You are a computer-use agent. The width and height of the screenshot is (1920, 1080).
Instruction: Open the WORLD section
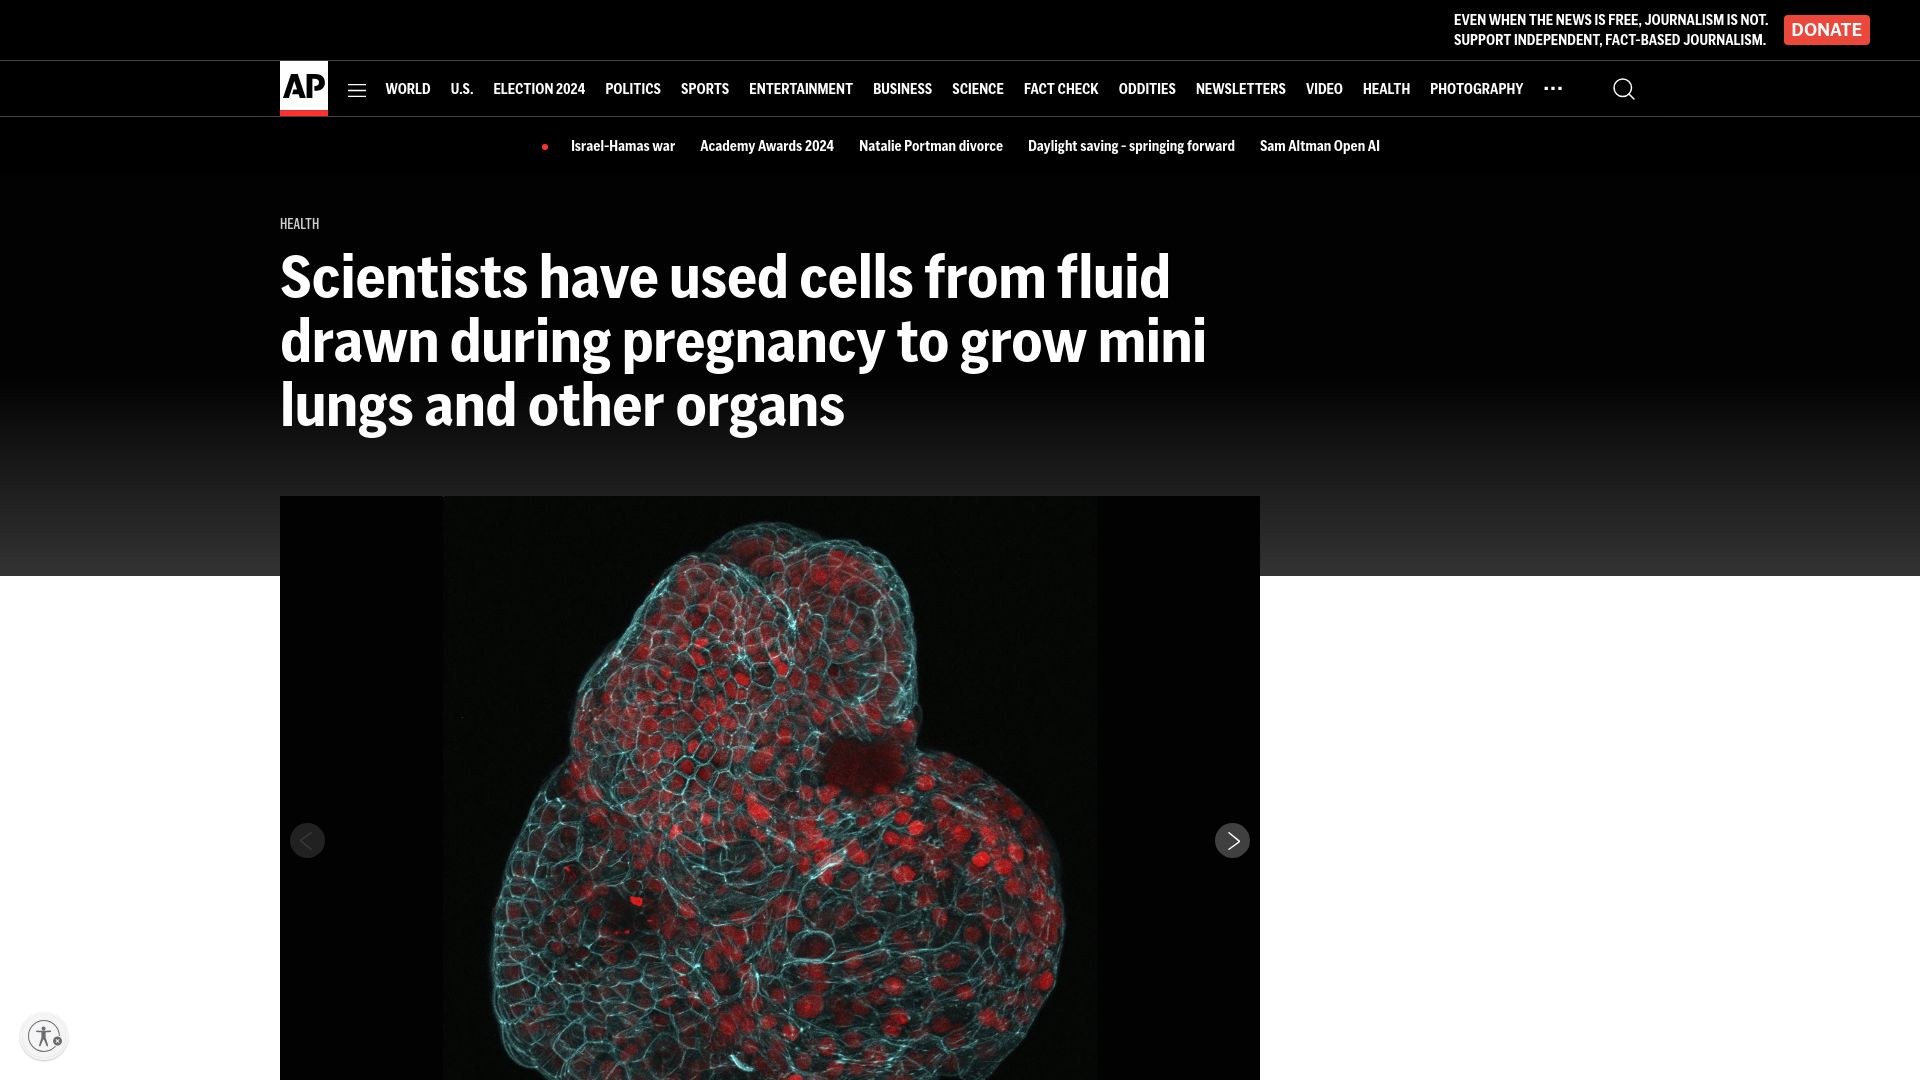point(408,89)
